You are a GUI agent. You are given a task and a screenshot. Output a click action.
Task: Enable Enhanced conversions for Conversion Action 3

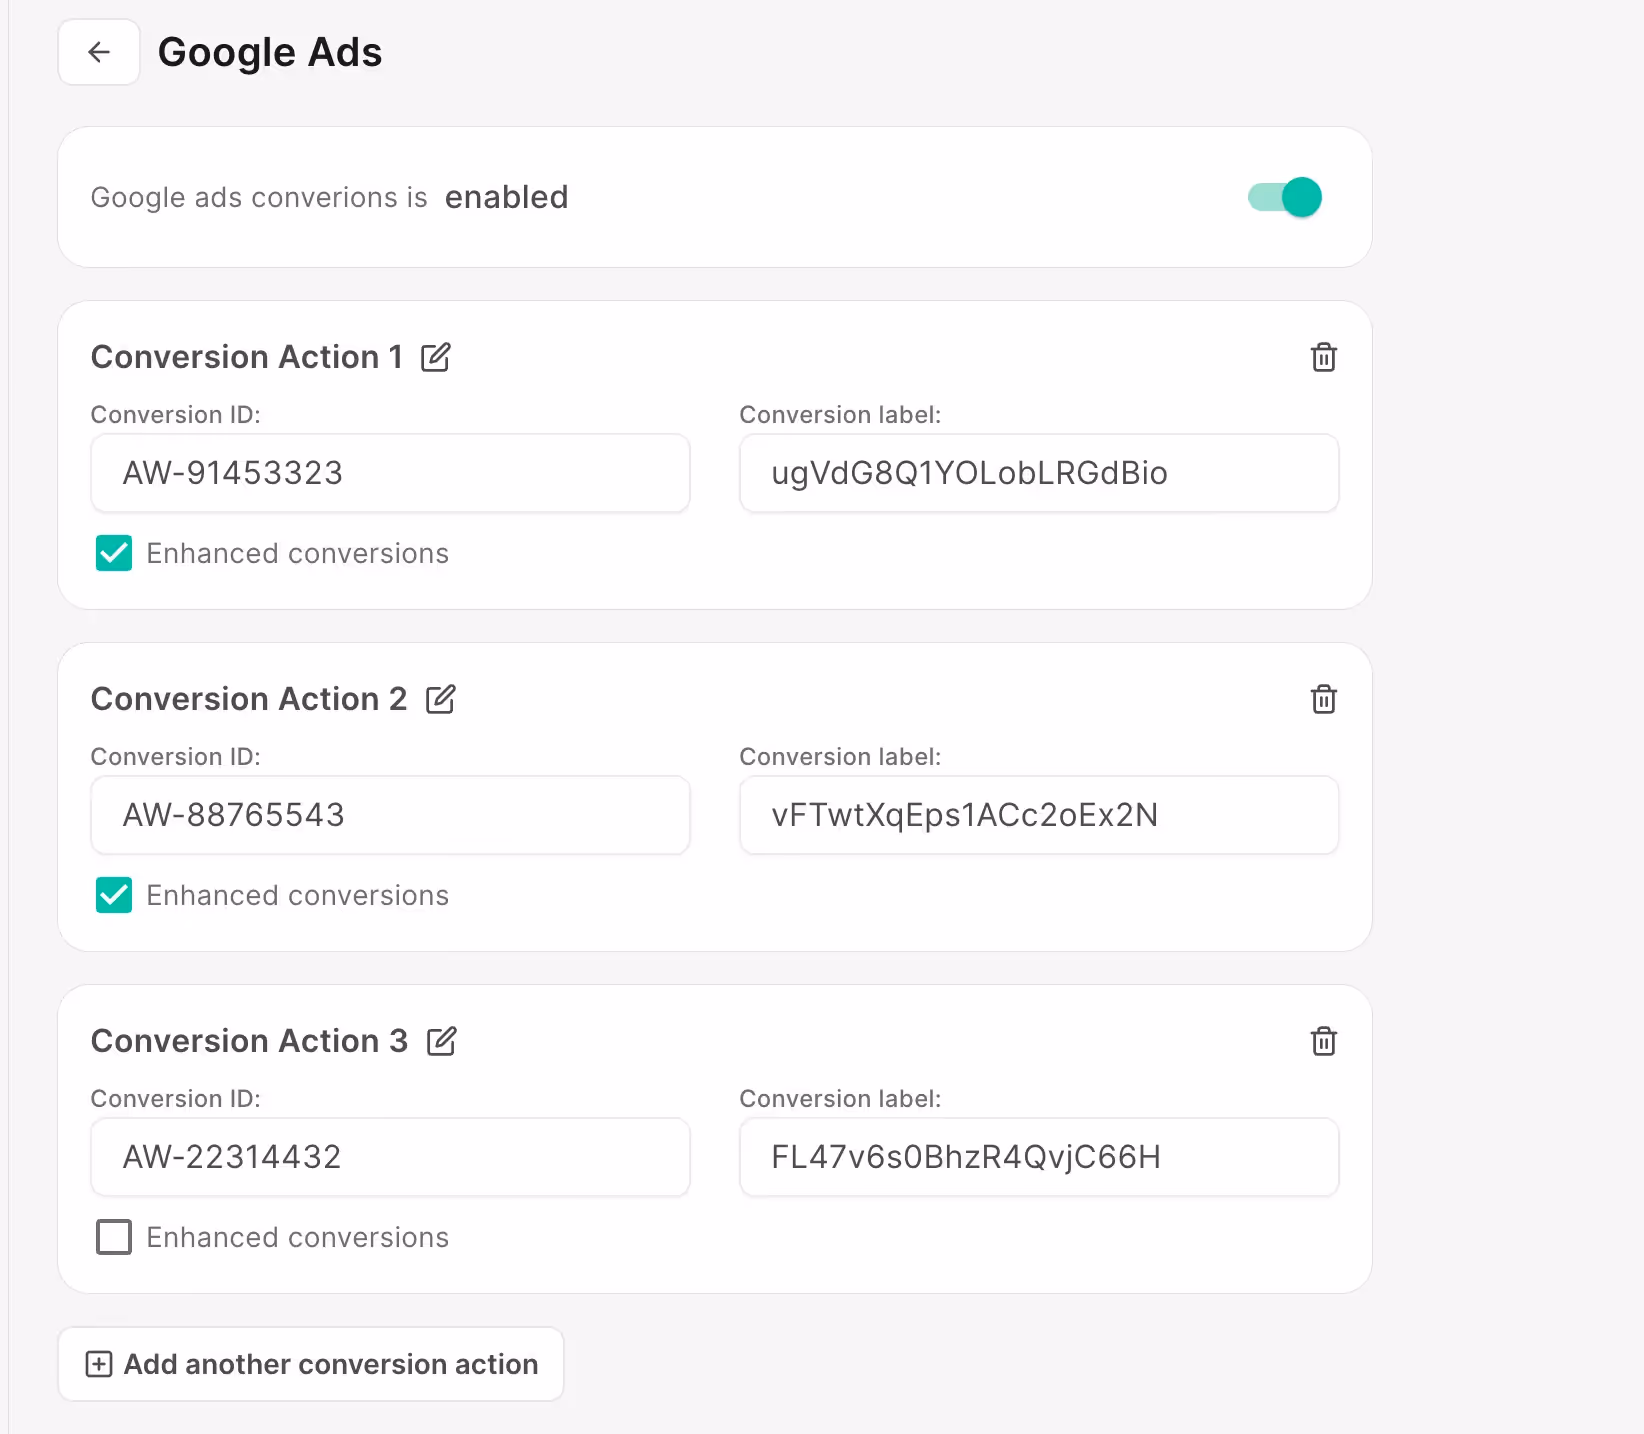[114, 1237]
